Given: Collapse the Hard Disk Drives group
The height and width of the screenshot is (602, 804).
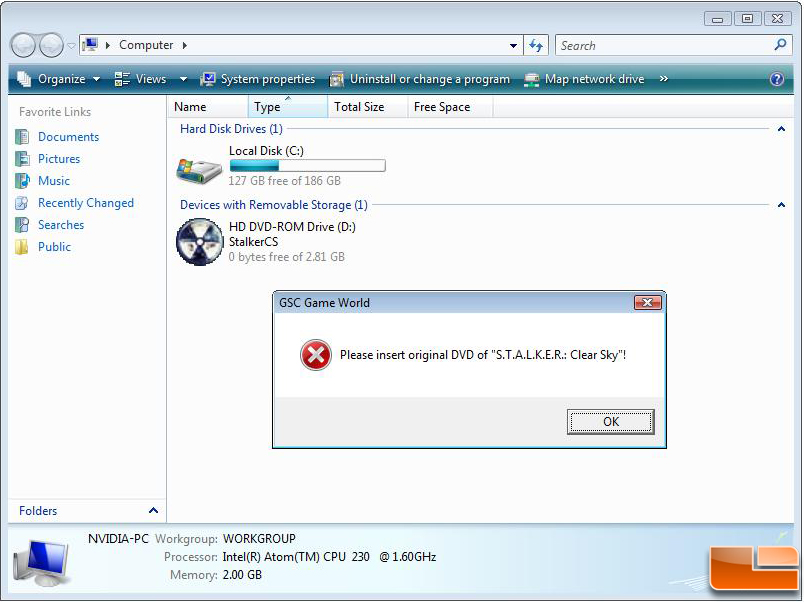Looking at the screenshot, I should point(781,129).
